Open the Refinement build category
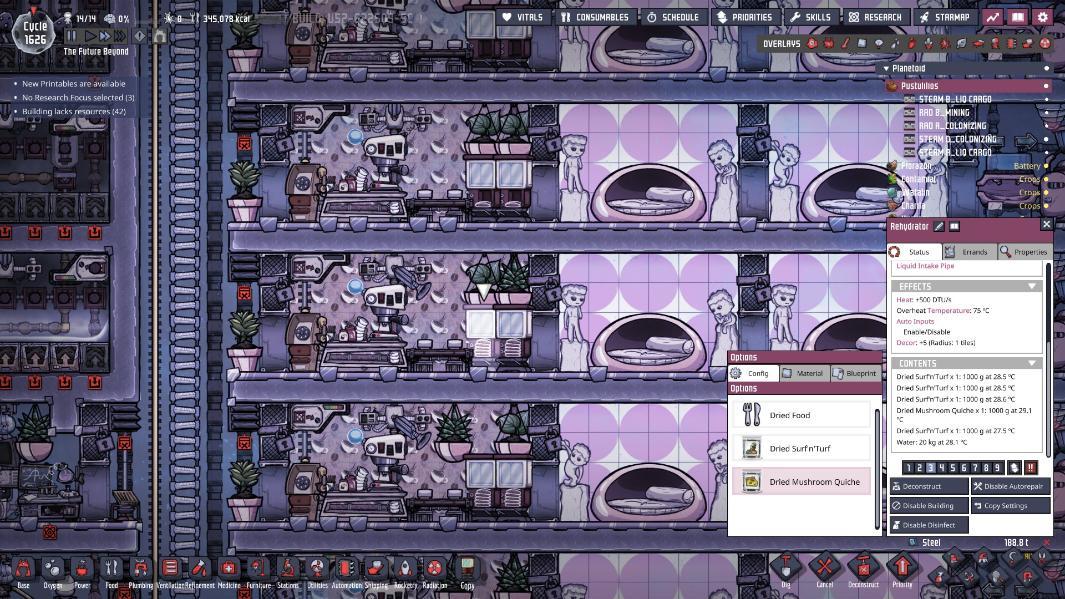This screenshot has height=599, width=1065. tap(200, 571)
